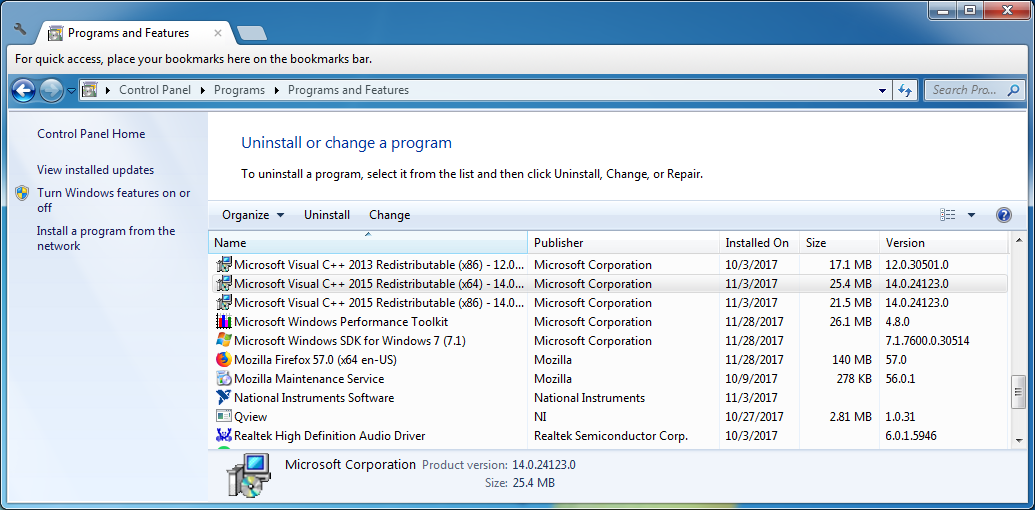This screenshot has width=1035, height=510.
Task: Click the Programs and Features tab icon
Action: point(55,33)
